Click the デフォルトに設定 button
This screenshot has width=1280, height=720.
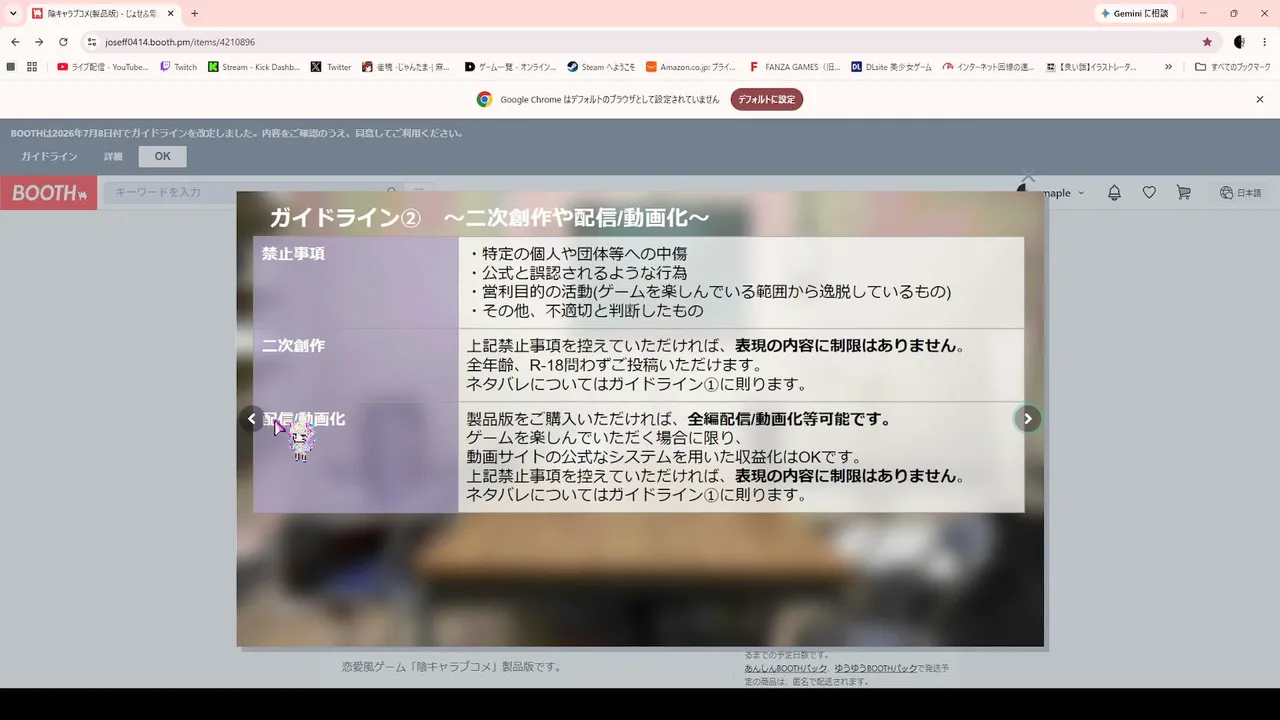click(x=767, y=99)
